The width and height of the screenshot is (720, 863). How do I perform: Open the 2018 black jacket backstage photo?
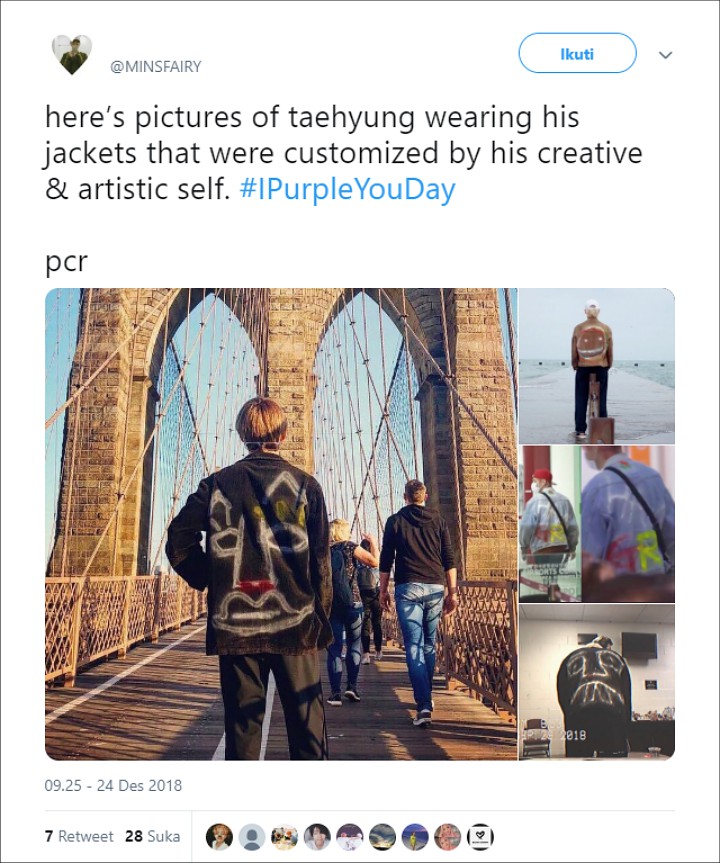click(597, 682)
